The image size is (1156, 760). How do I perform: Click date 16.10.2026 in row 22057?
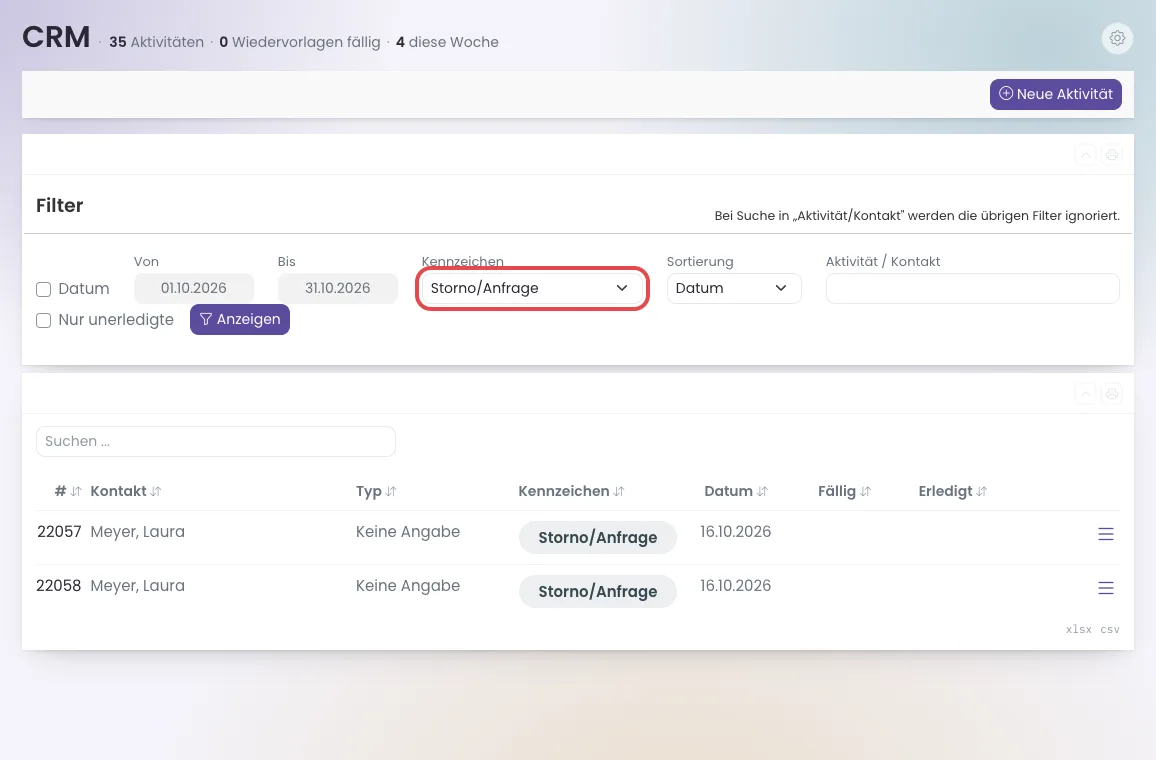pos(735,531)
